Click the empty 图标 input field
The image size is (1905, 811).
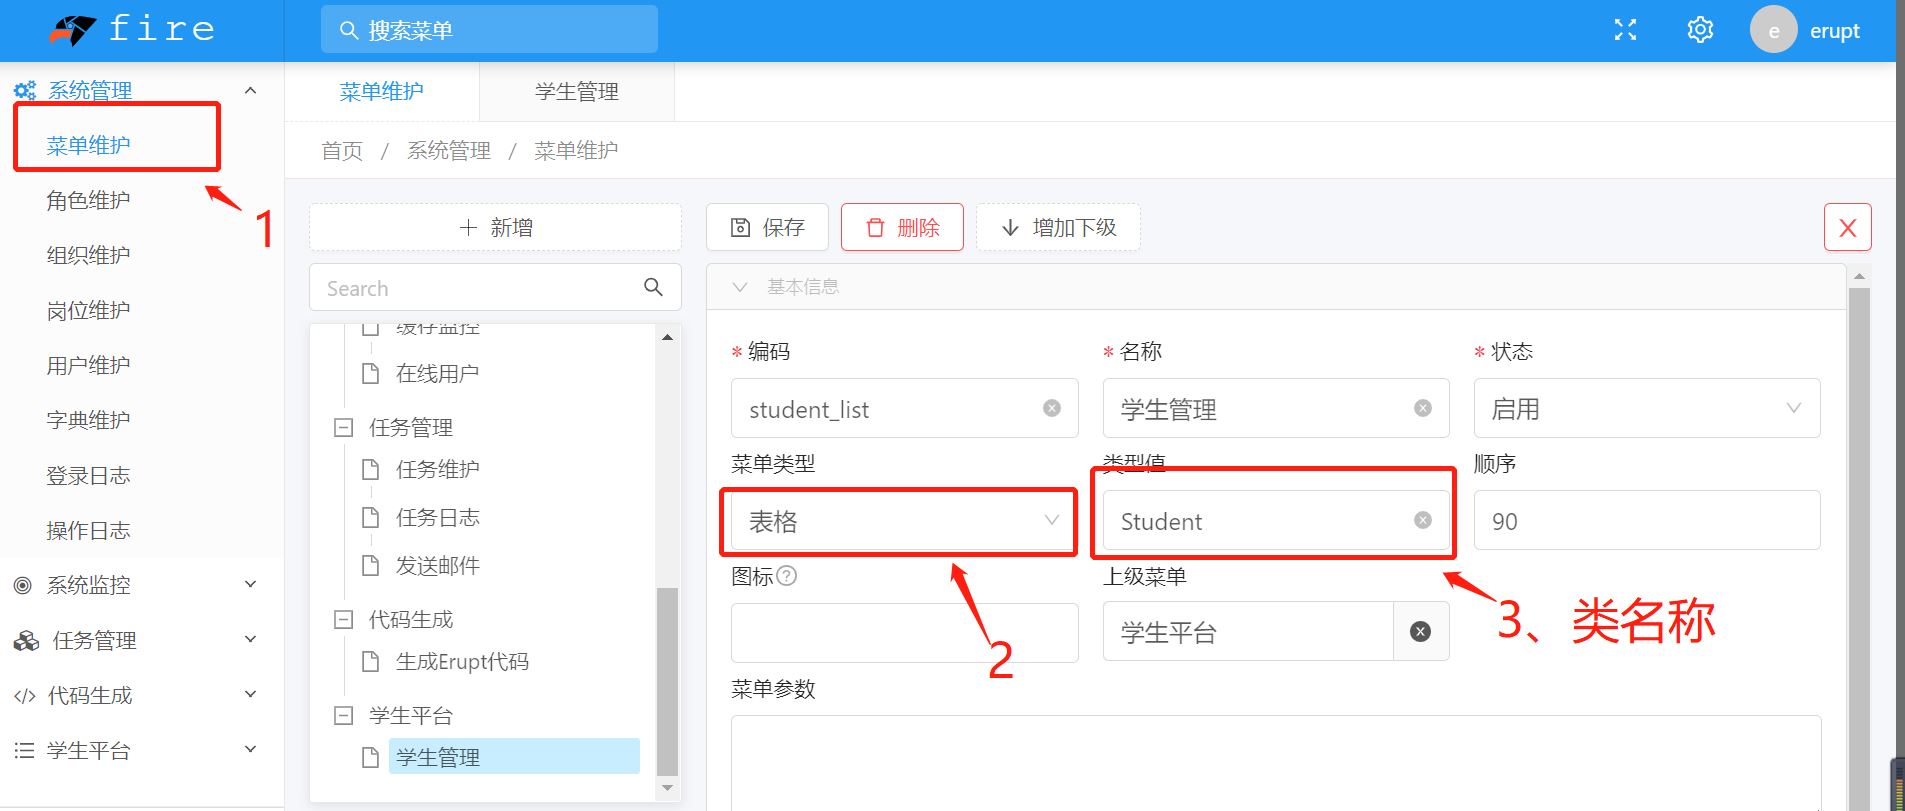point(904,632)
